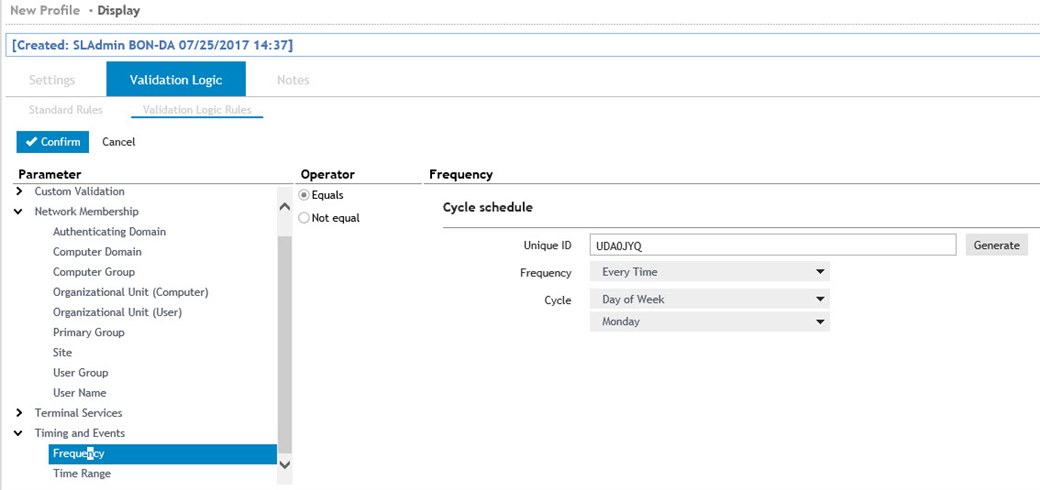Collapse the Network Membership node arrow
The width and height of the screenshot is (1040, 490).
tap(19, 212)
